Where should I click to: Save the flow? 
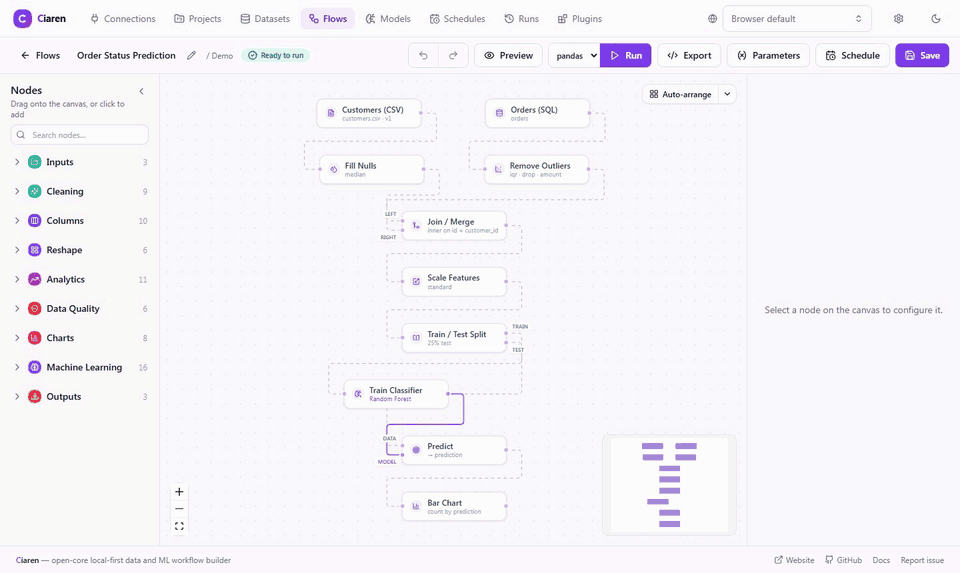click(x=922, y=55)
